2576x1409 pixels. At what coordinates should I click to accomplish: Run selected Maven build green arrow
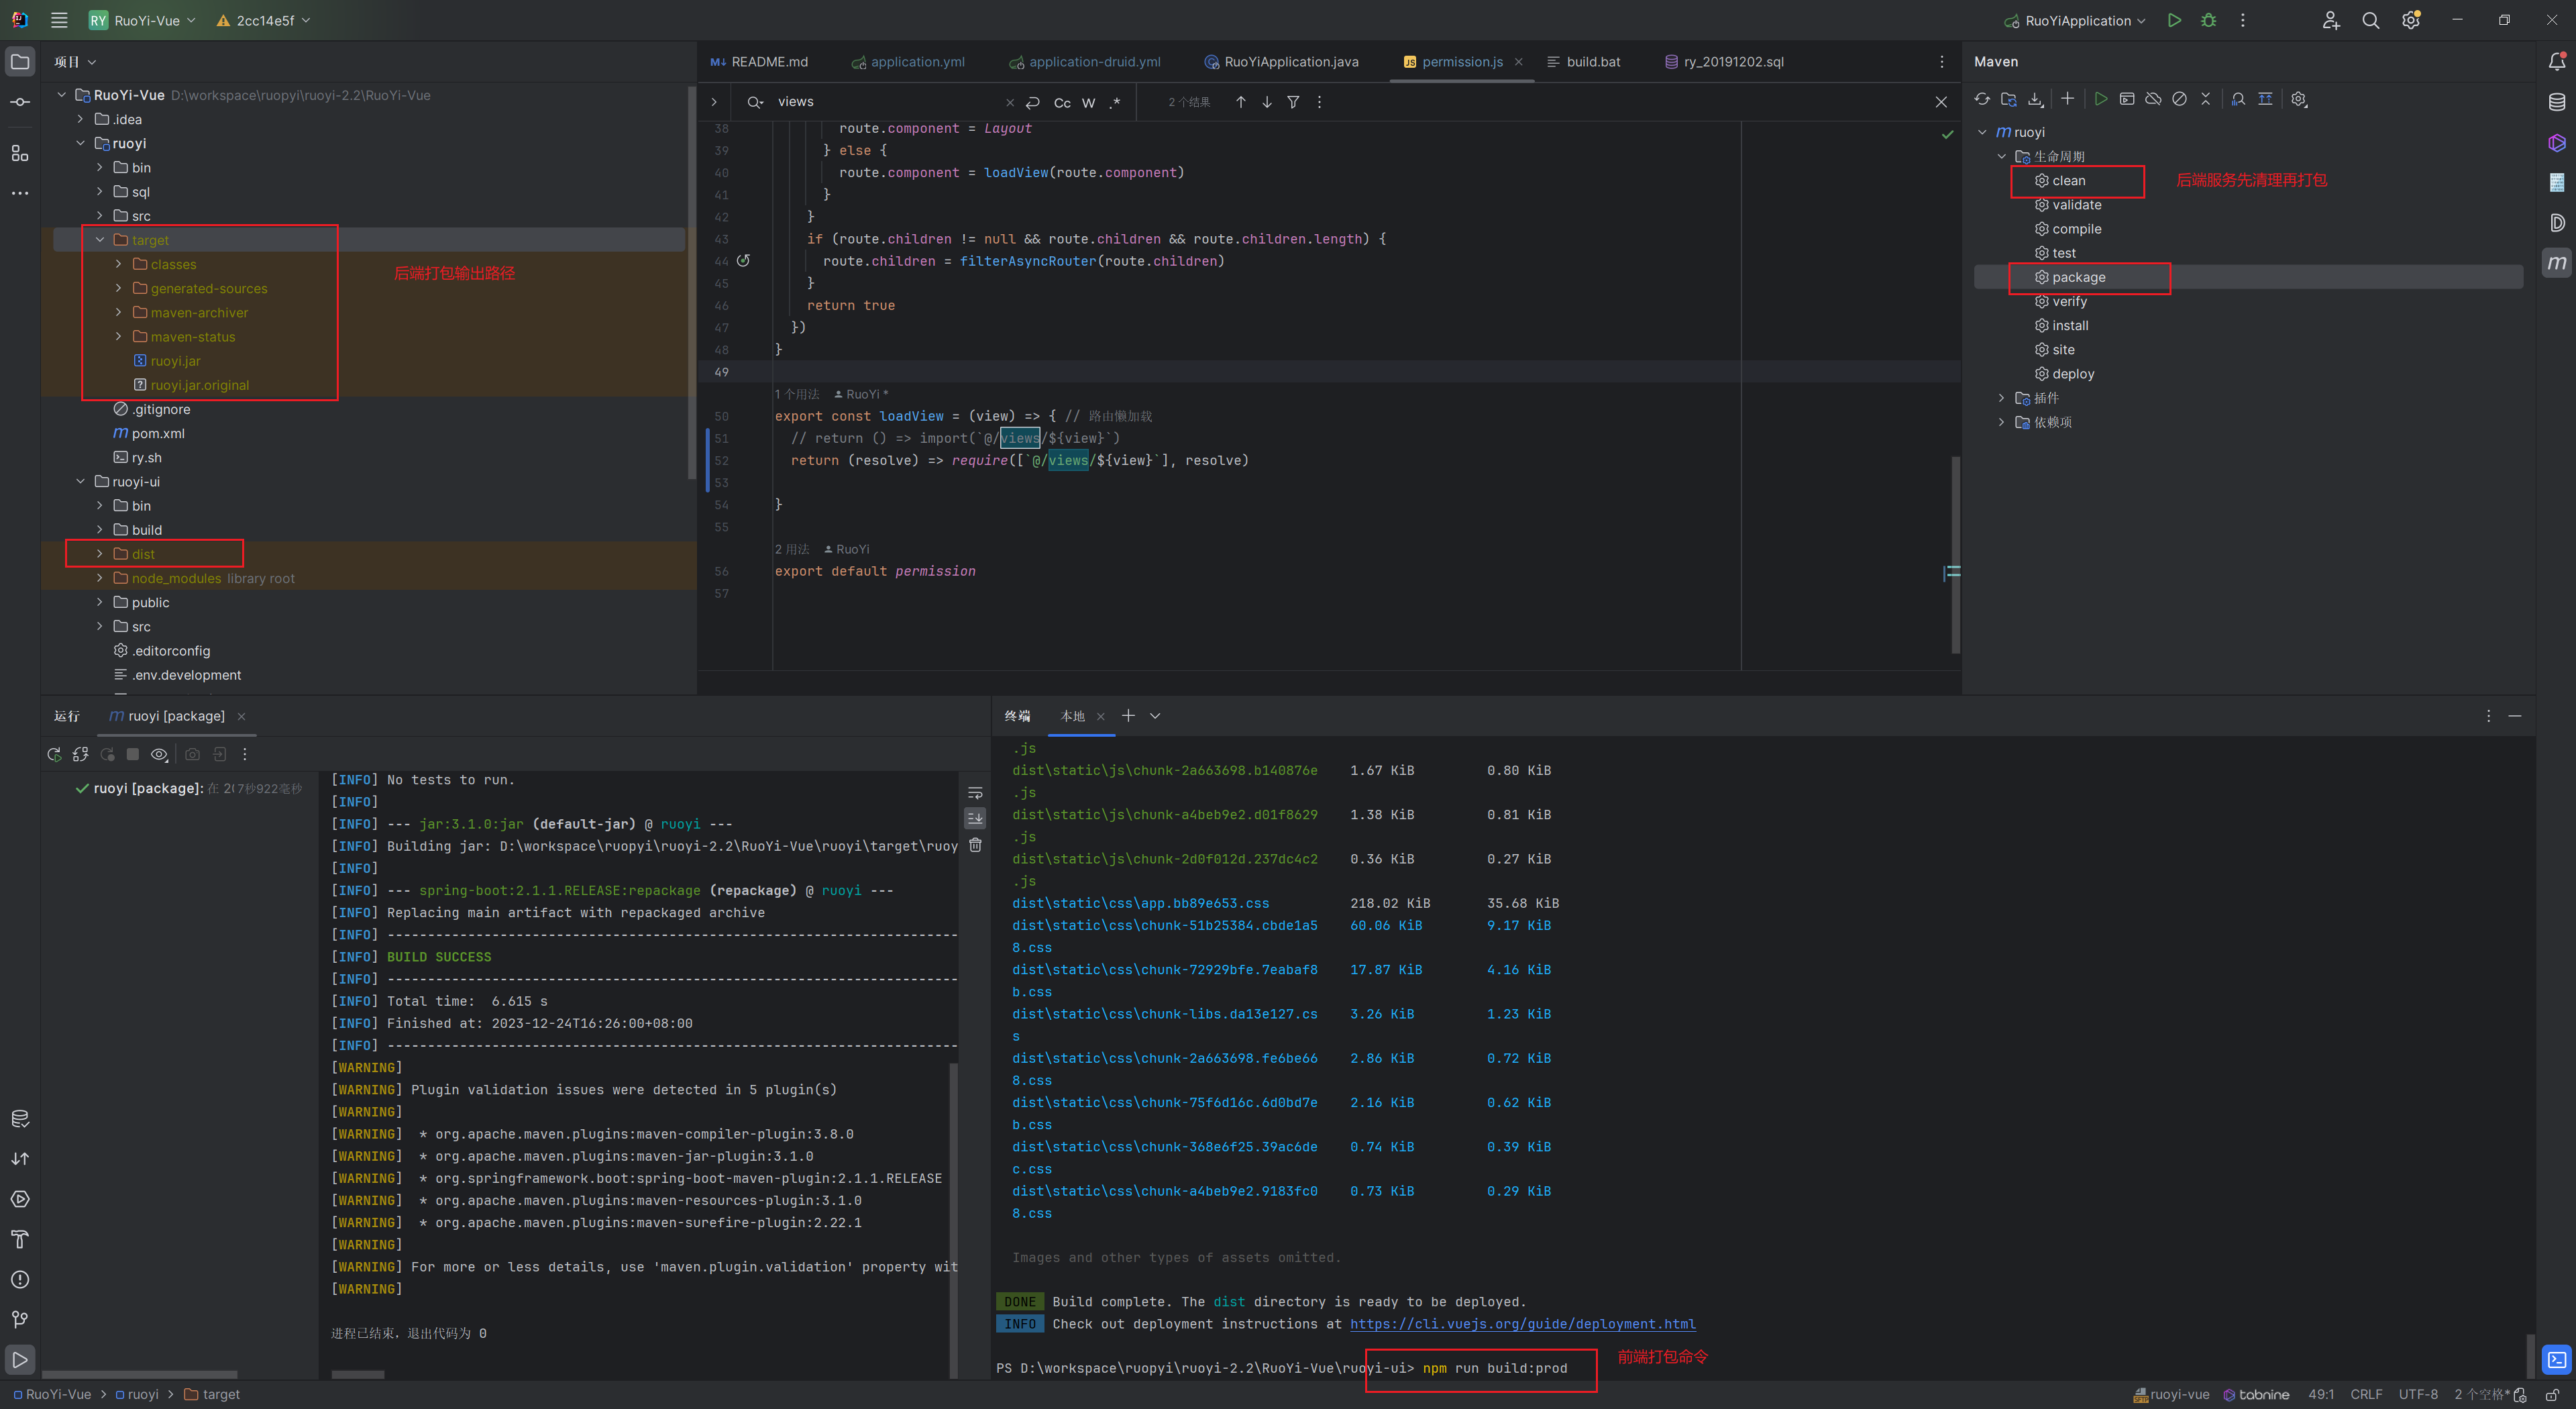pyautogui.click(x=2100, y=99)
